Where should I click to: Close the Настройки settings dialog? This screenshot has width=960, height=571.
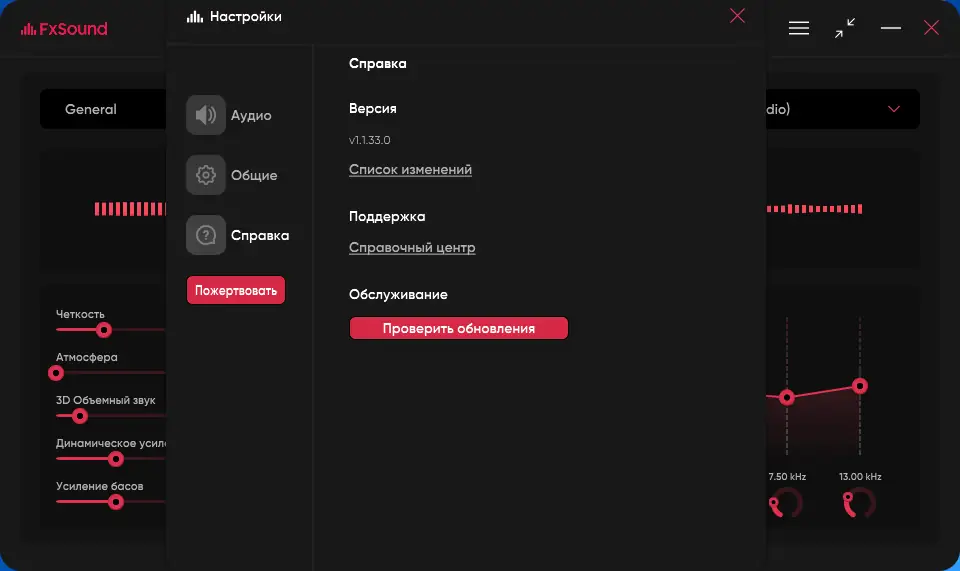[x=737, y=16]
